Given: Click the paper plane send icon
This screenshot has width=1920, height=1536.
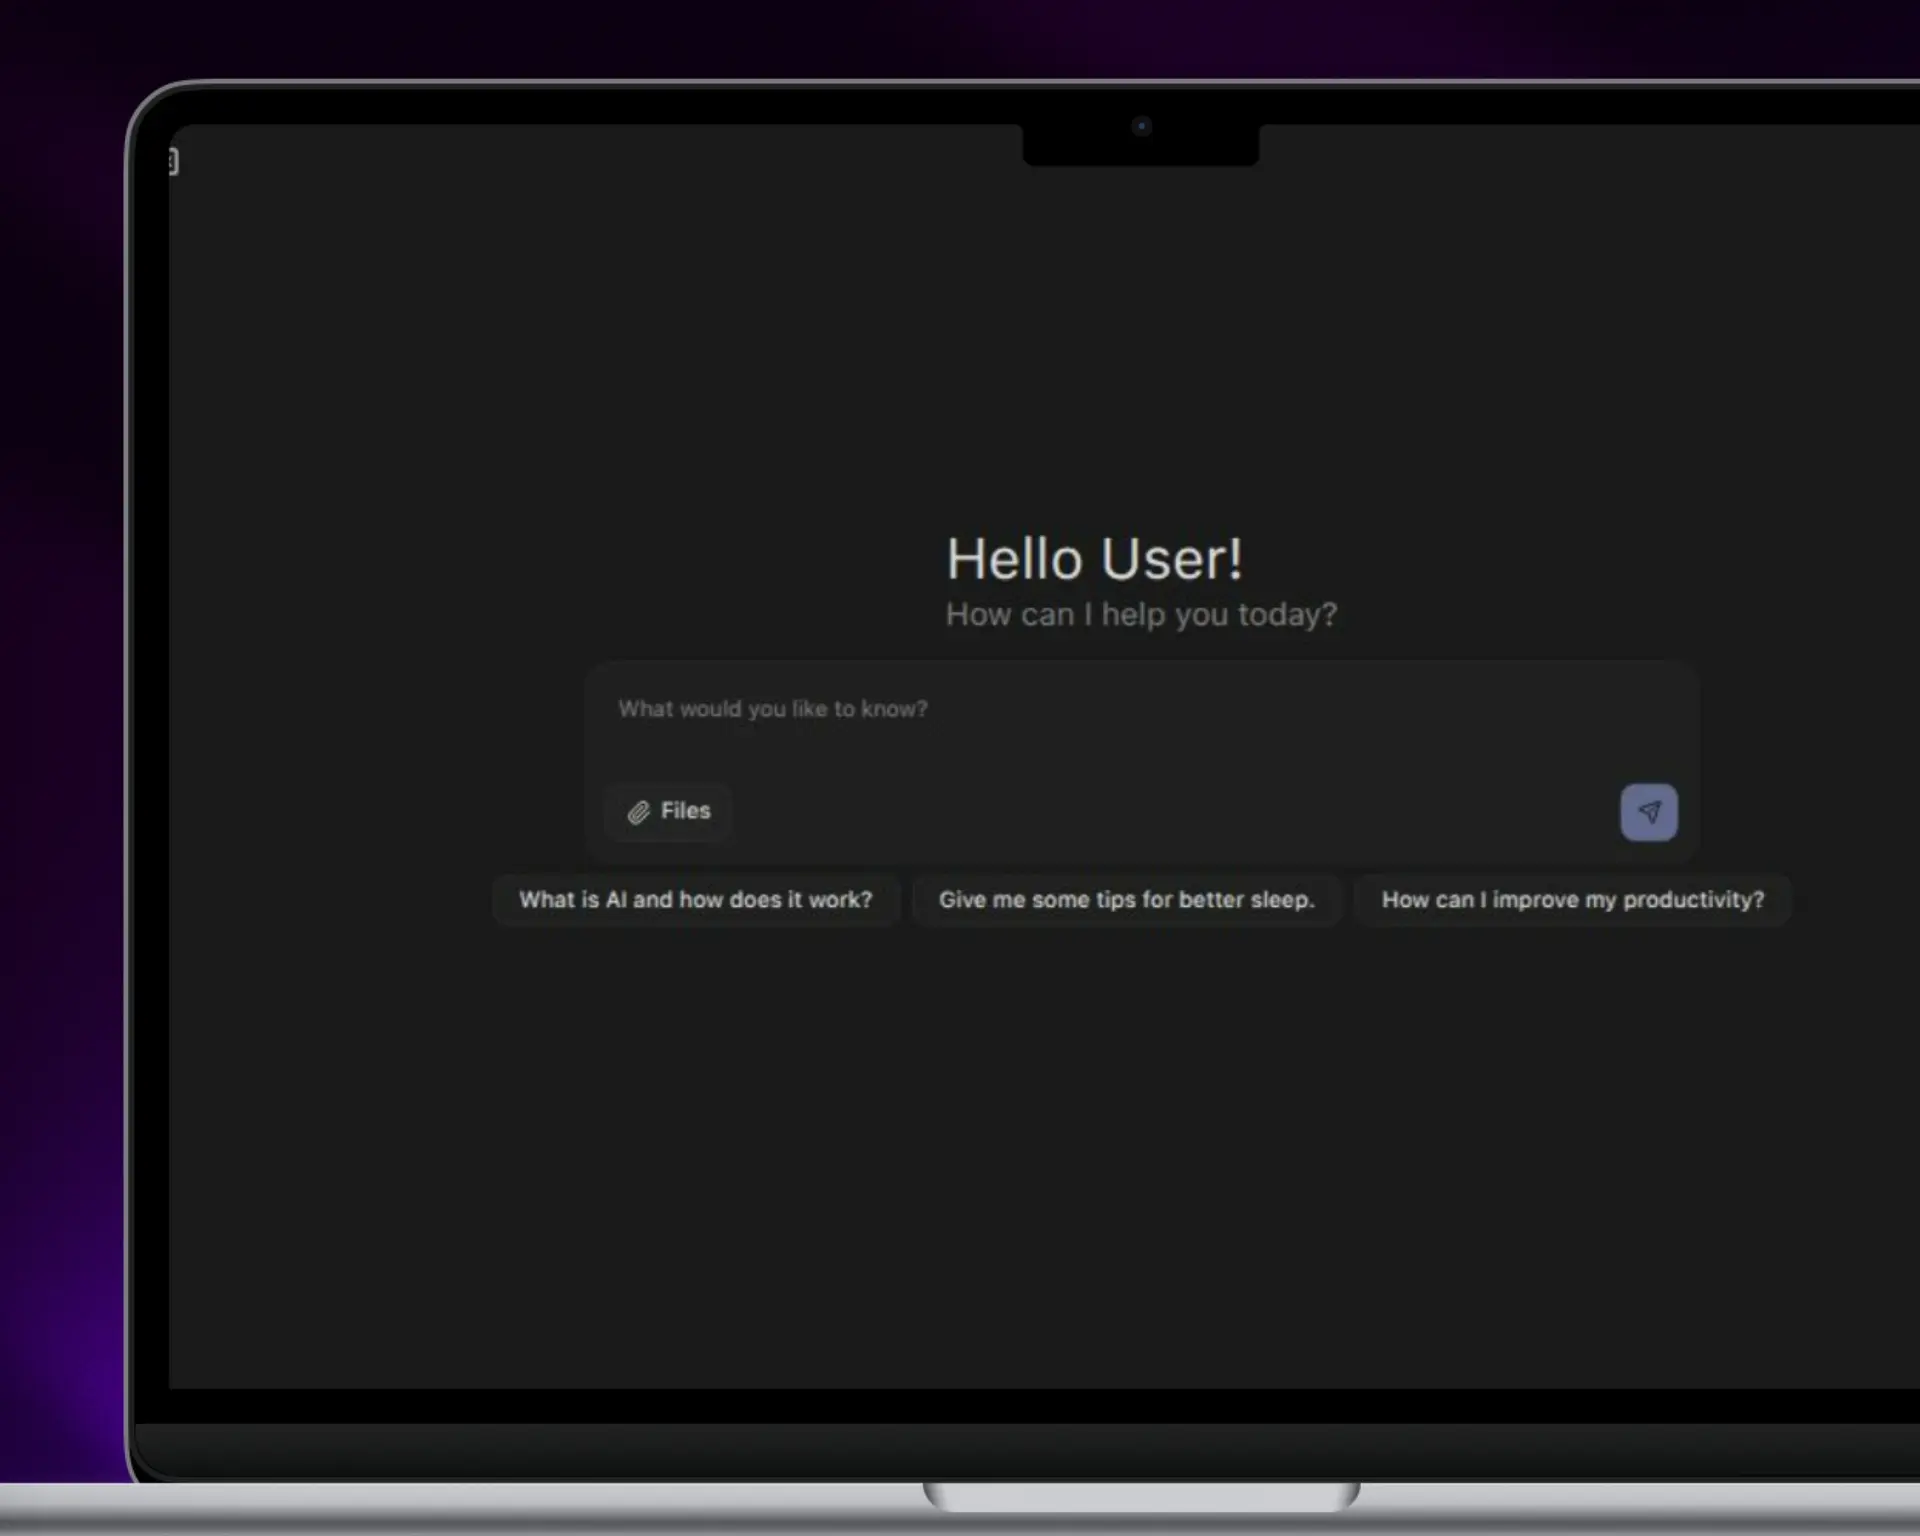Looking at the screenshot, I should pyautogui.click(x=1649, y=812).
